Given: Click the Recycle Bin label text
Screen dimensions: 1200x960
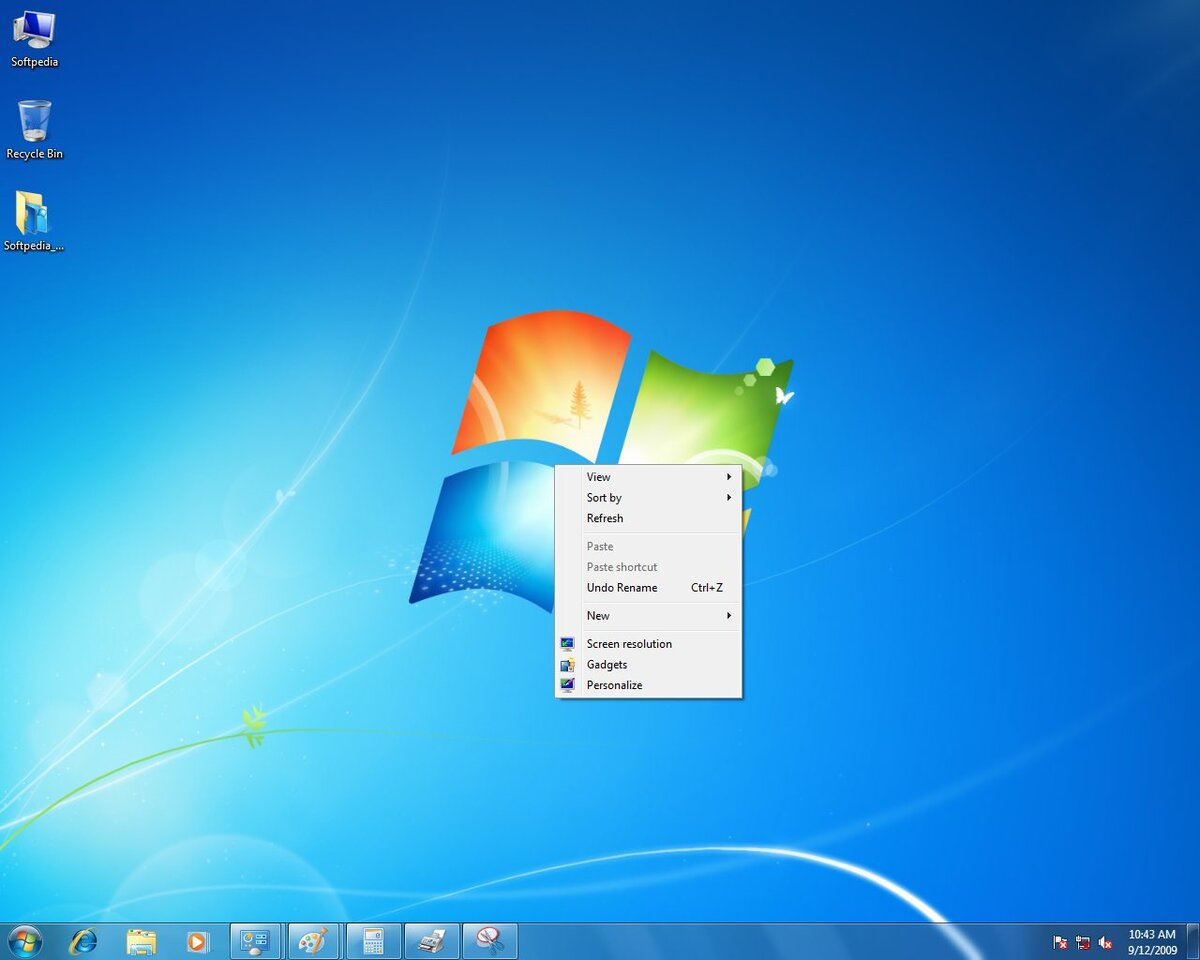Looking at the screenshot, I should point(34,154).
